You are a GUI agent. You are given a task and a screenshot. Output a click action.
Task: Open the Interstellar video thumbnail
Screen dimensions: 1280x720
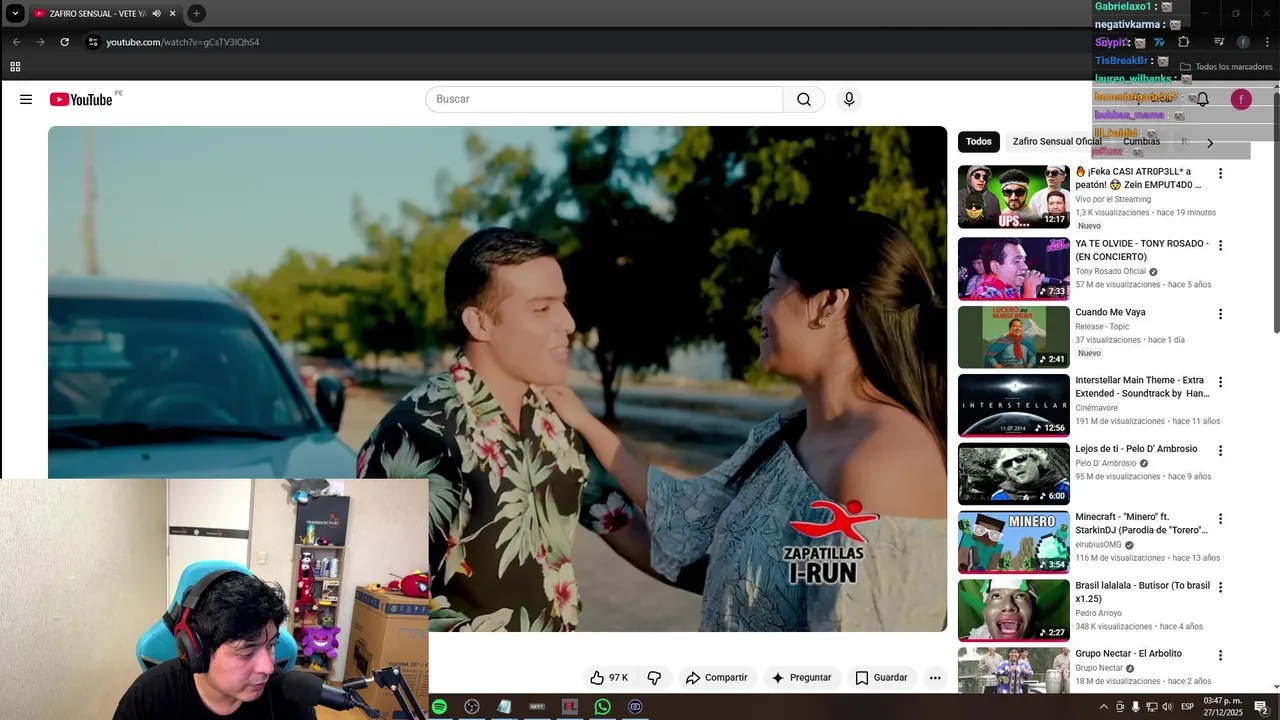tap(1014, 405)
